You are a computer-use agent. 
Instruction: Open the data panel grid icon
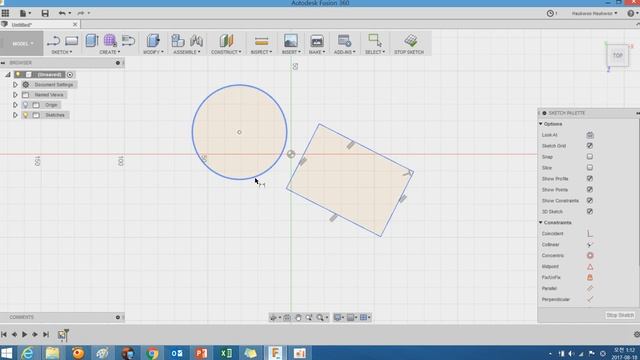(5, 13)
